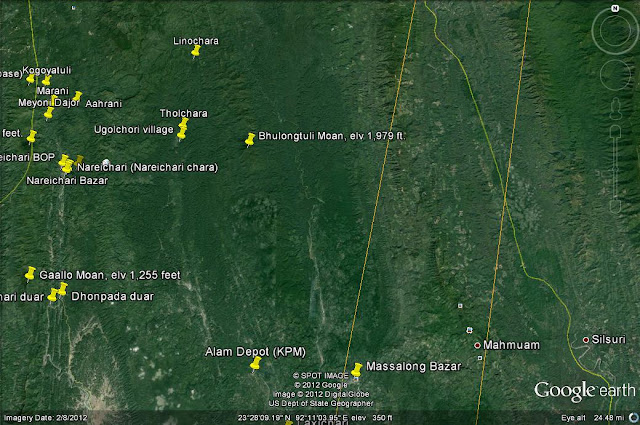Click the 'Eye alt 24.48 mi' readout
Viewport: 640px width, 425px height.
pyautogui.click(x=592, y=418)
